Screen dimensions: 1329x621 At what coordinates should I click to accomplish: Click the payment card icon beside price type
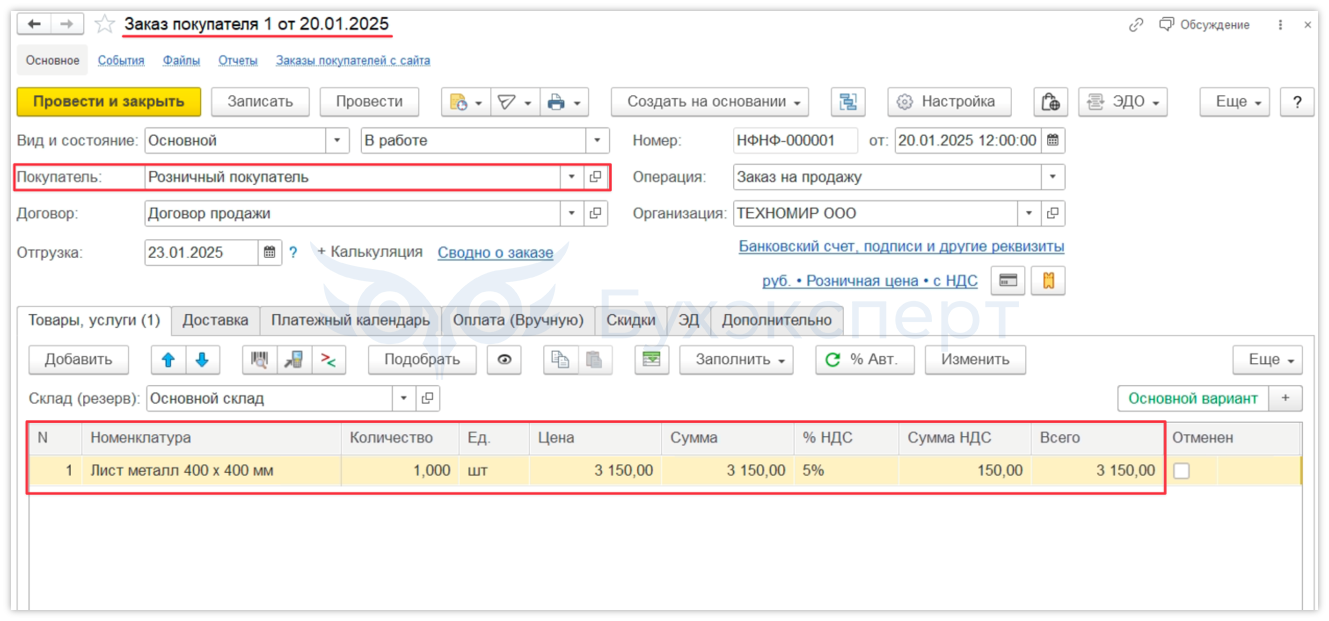pos(1008,281)
